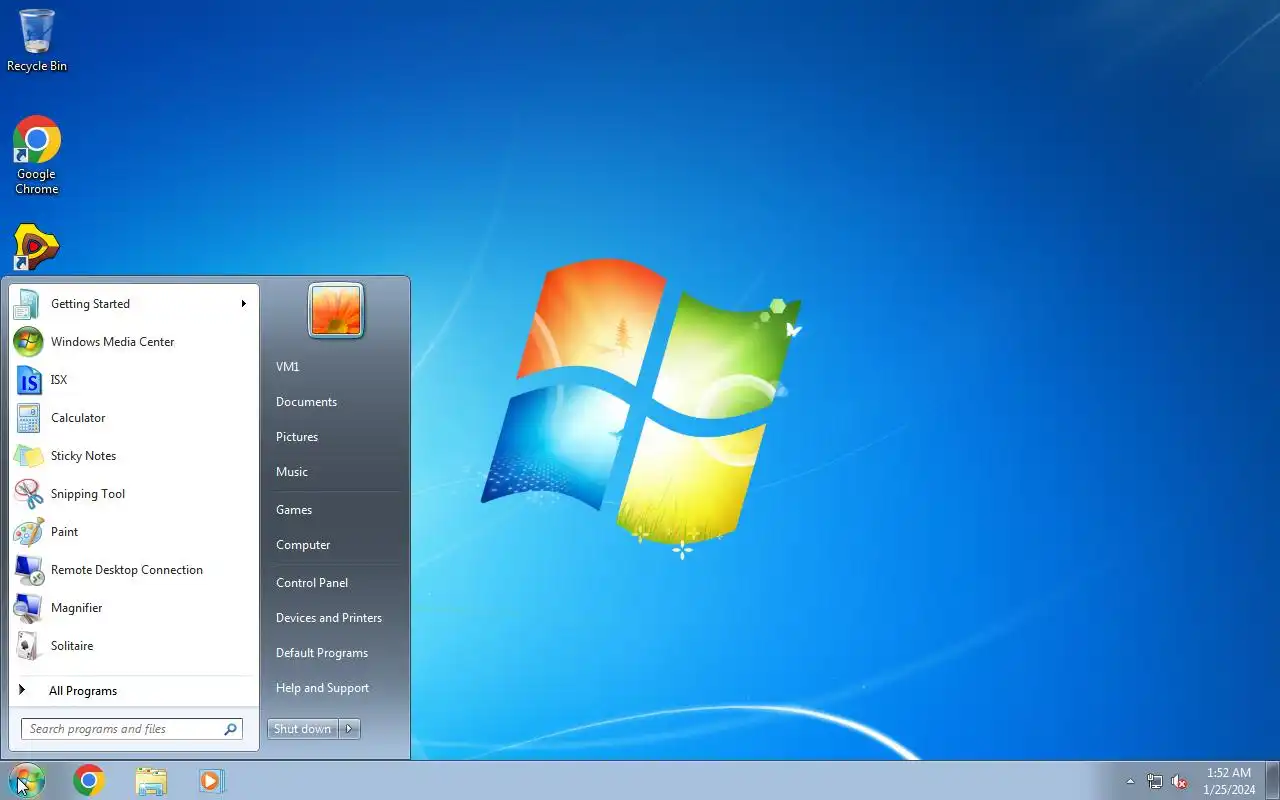
Task: Click the Paint label text
Action: tap(65, 532)
